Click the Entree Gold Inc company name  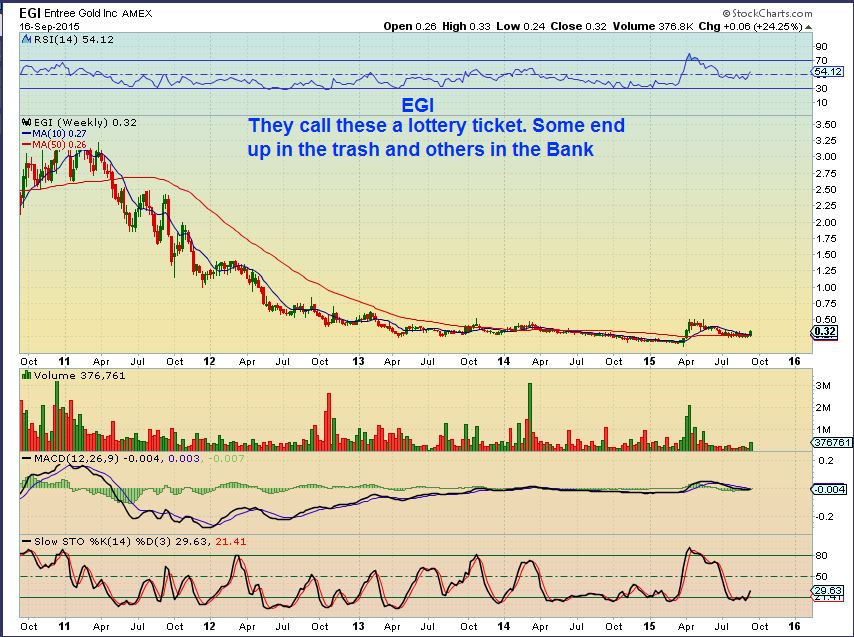click(80, 13)
